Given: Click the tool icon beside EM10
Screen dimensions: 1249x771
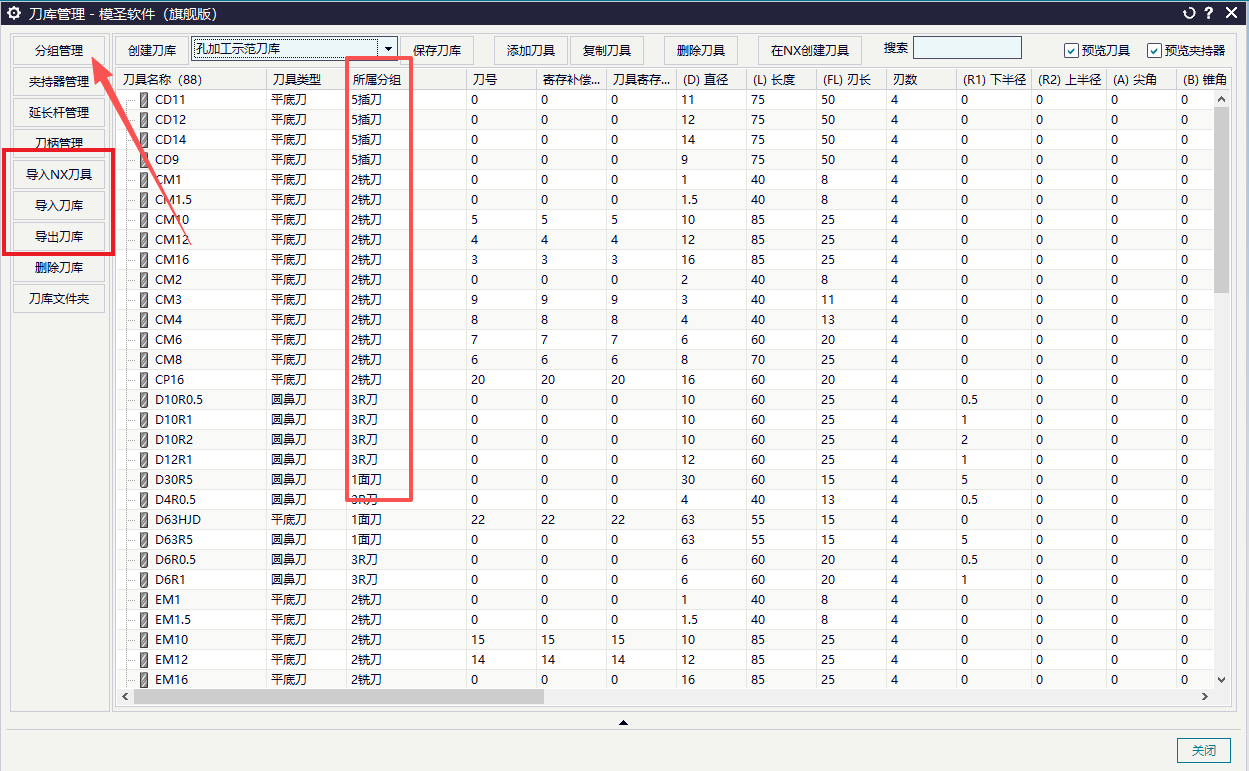Looking at the screenshot, I should pos(143,640).
